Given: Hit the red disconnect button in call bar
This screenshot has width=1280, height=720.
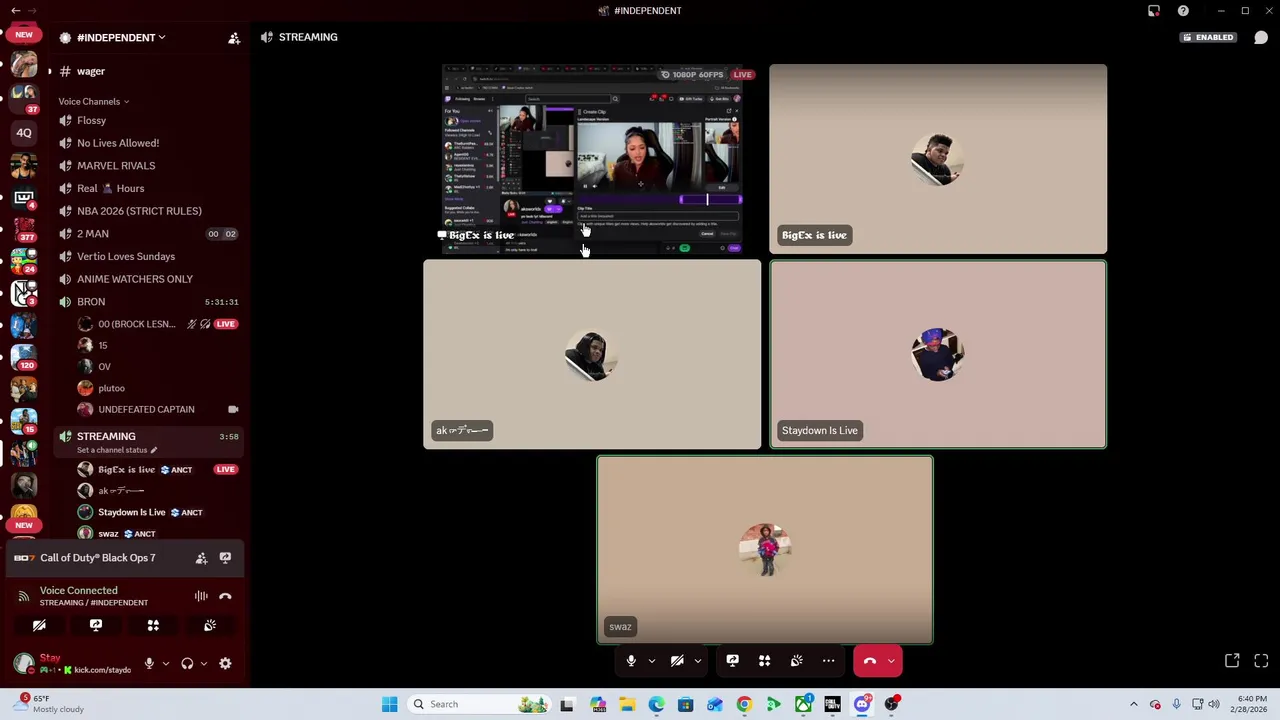Looking at the screenshot, I should 869,661.
